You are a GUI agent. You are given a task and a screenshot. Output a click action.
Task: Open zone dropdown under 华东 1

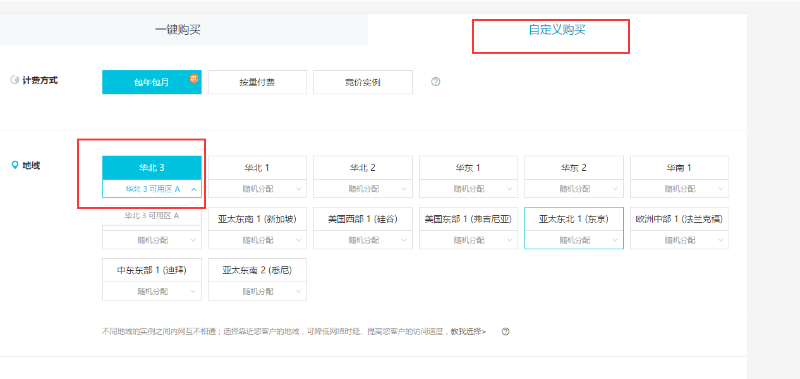click(468, 189)
